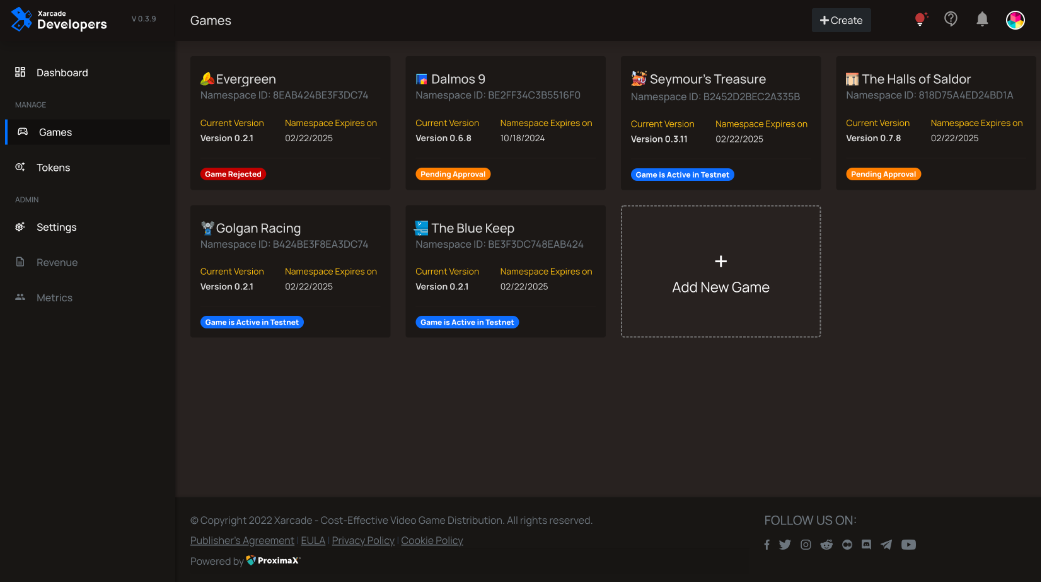This screenshot has width=1041, height=582.
Task: Open the Twitter social icon
Action: [x=786, y=544]
